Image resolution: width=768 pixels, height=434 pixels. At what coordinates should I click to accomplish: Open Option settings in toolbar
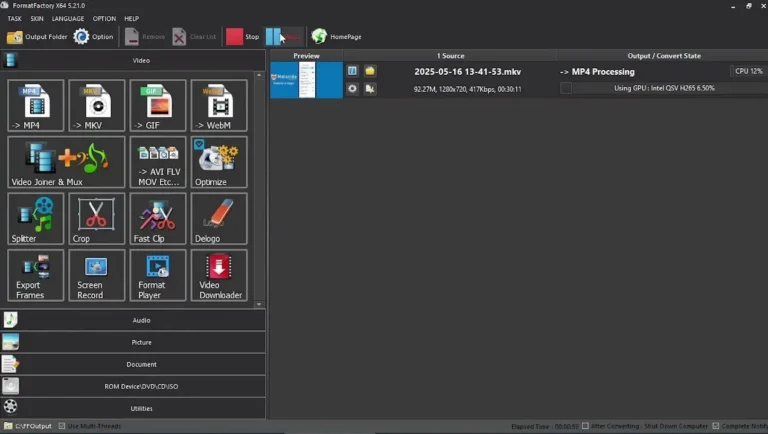point(93,37)
